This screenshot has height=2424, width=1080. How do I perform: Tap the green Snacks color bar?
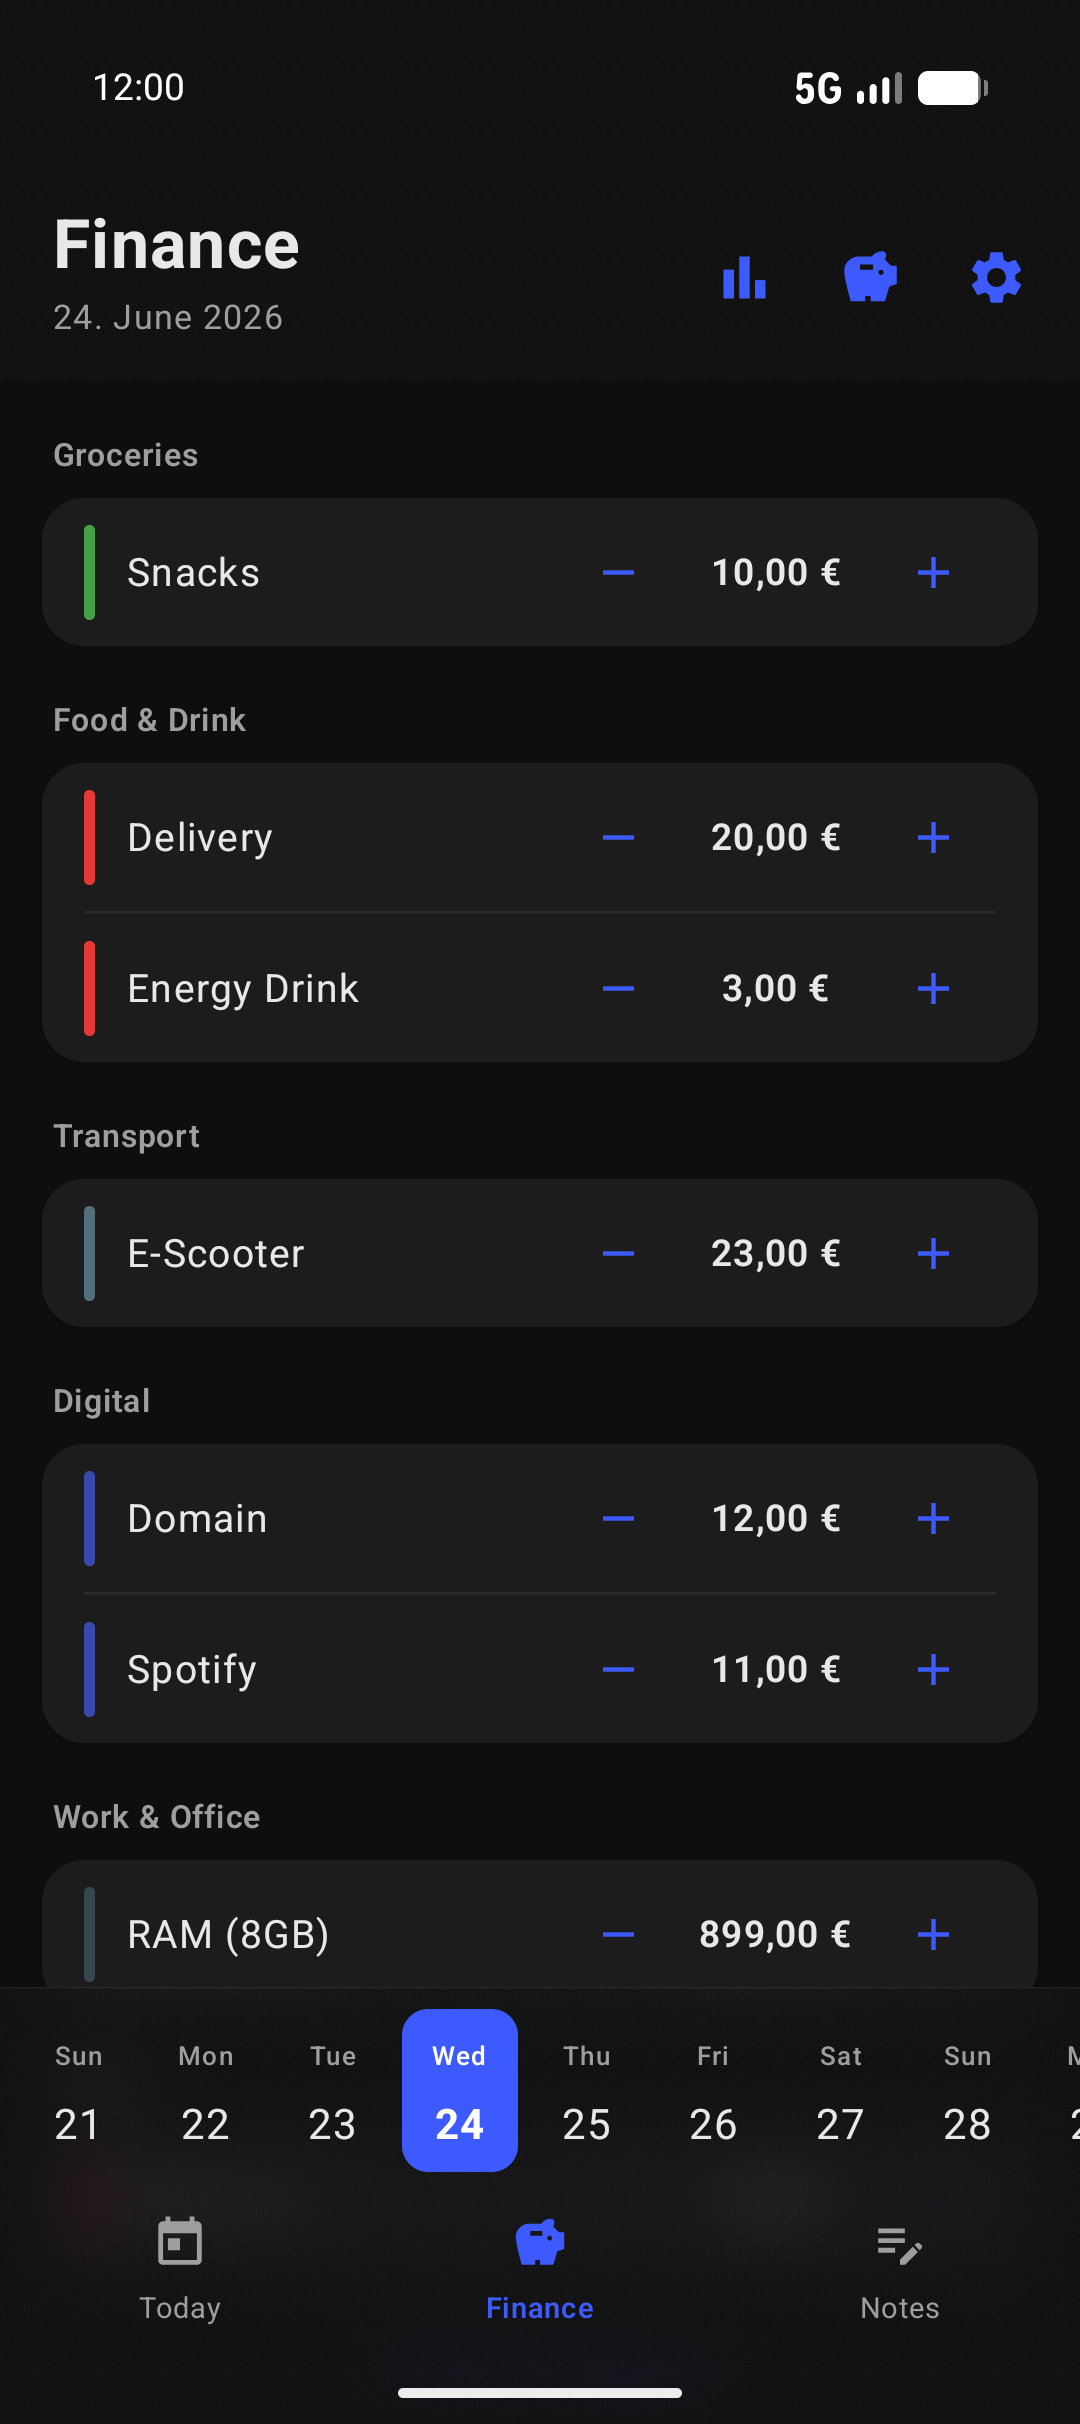(x=89, y=572)
